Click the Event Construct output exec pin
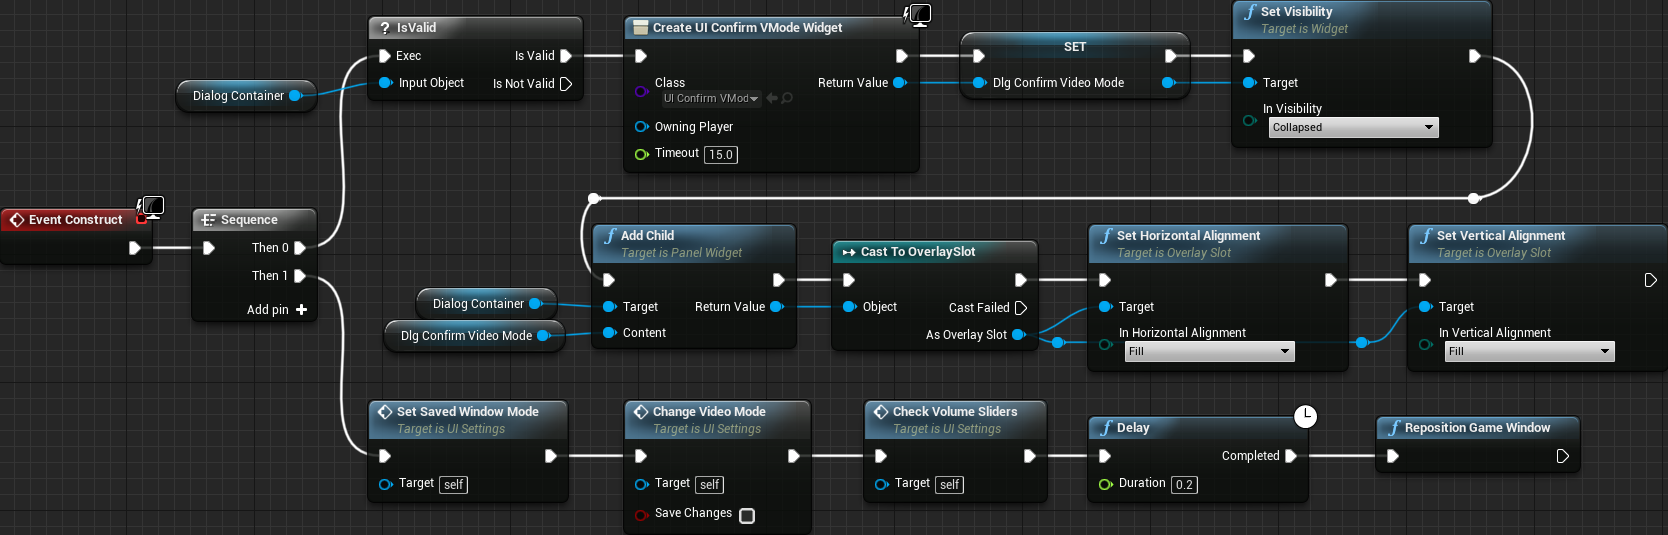 [x=135, y=248]
